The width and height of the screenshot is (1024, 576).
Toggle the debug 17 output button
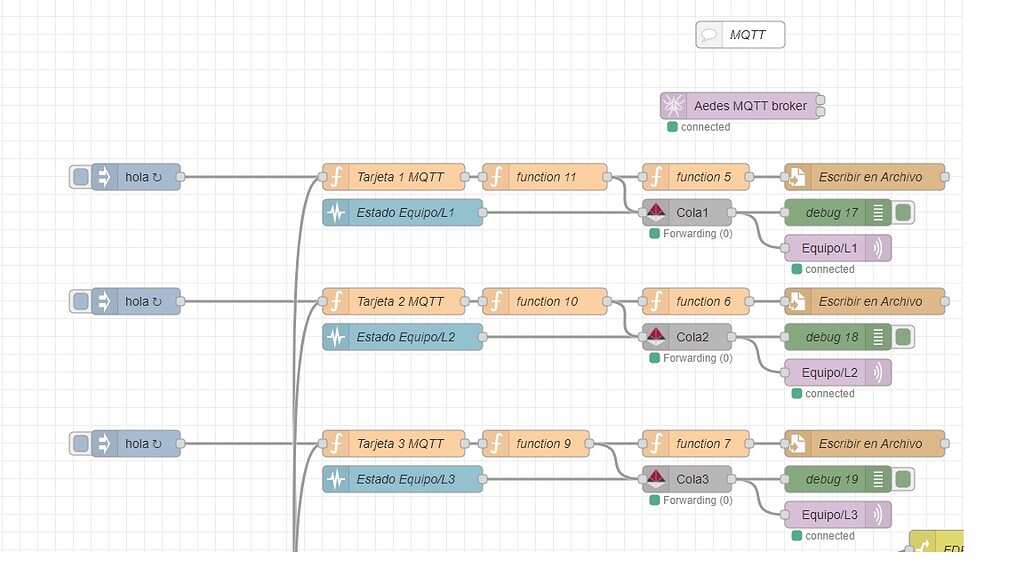click(903, 211)
